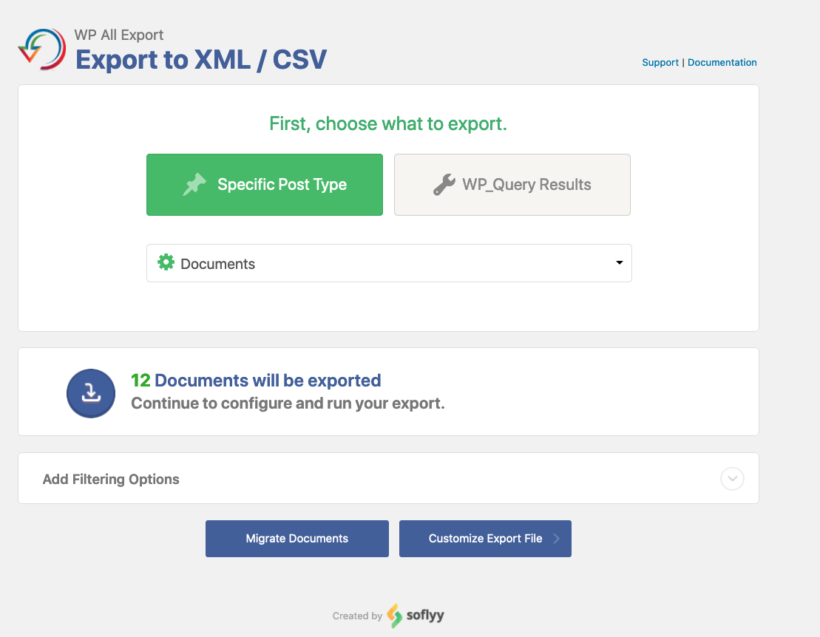Click the WP All Export logo icon

[41, 49]
